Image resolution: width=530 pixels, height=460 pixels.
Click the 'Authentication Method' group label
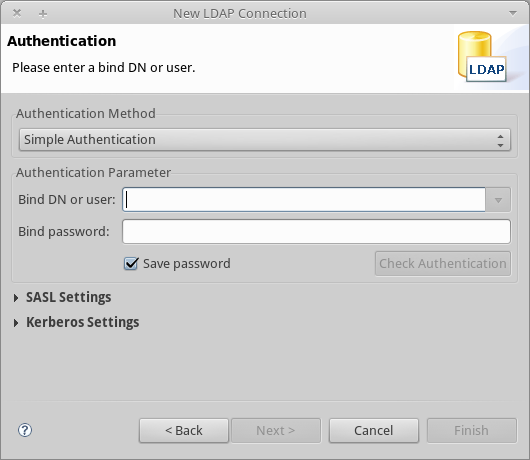point(86,114)
